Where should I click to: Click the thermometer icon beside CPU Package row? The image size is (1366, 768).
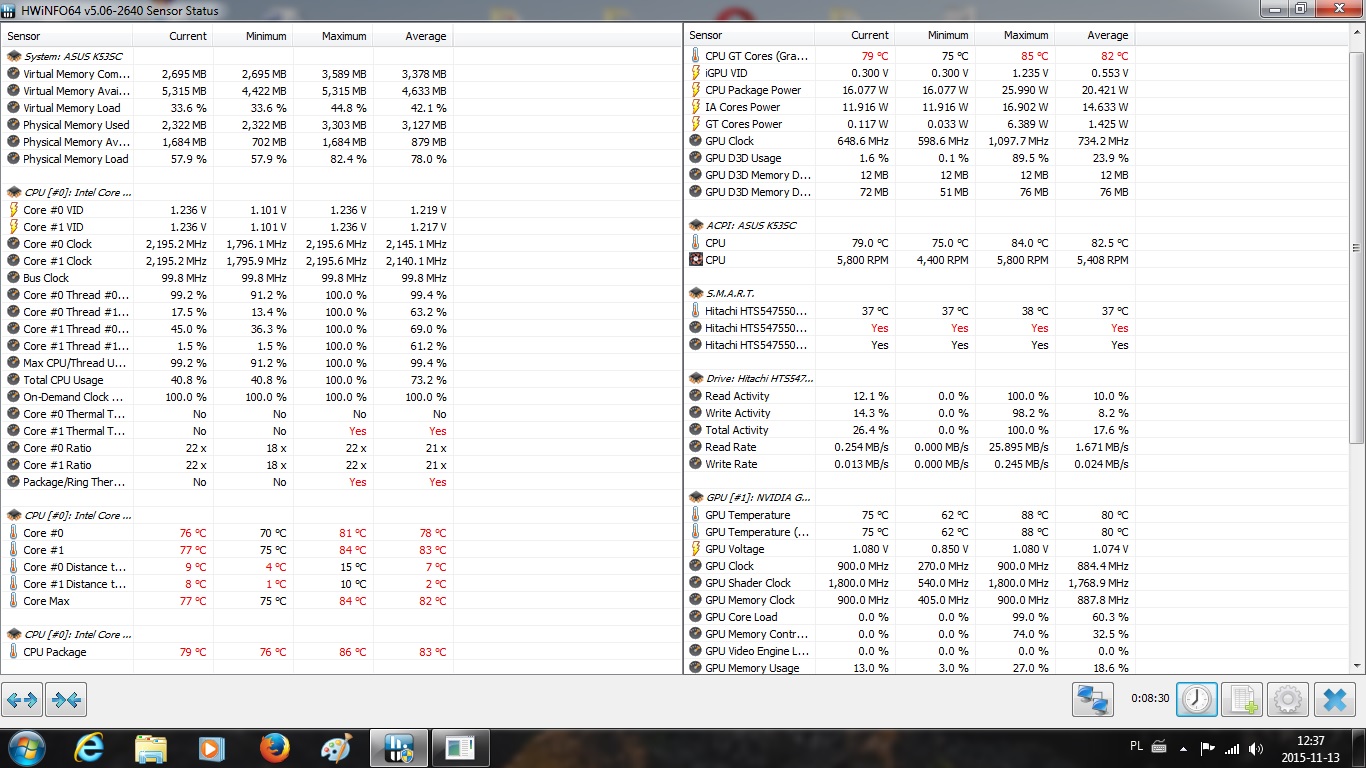pos(14,652)
